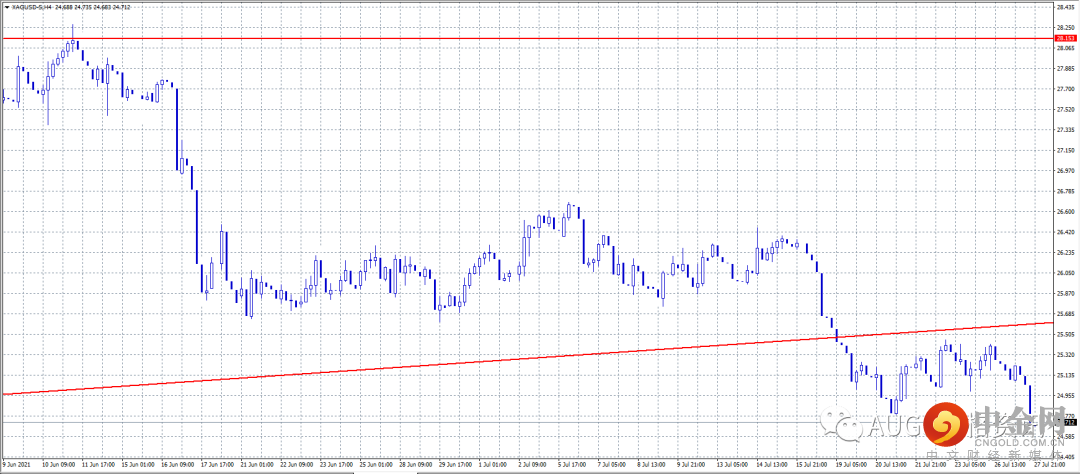This screenshot has height=474, width=1080.
Task: Click the small triangle before the chart title
Action: (6, 7)
